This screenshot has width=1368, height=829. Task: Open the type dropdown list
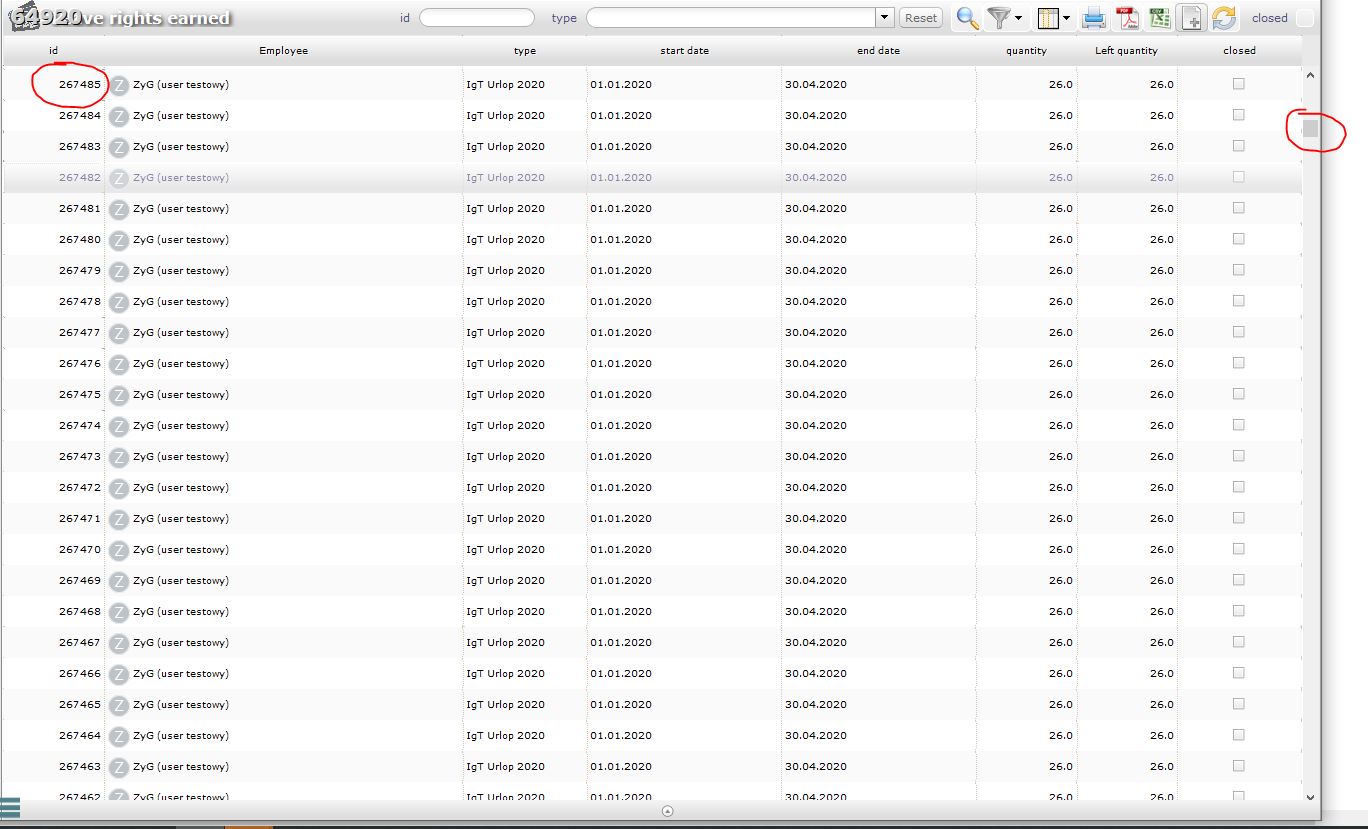click(884, 18)
